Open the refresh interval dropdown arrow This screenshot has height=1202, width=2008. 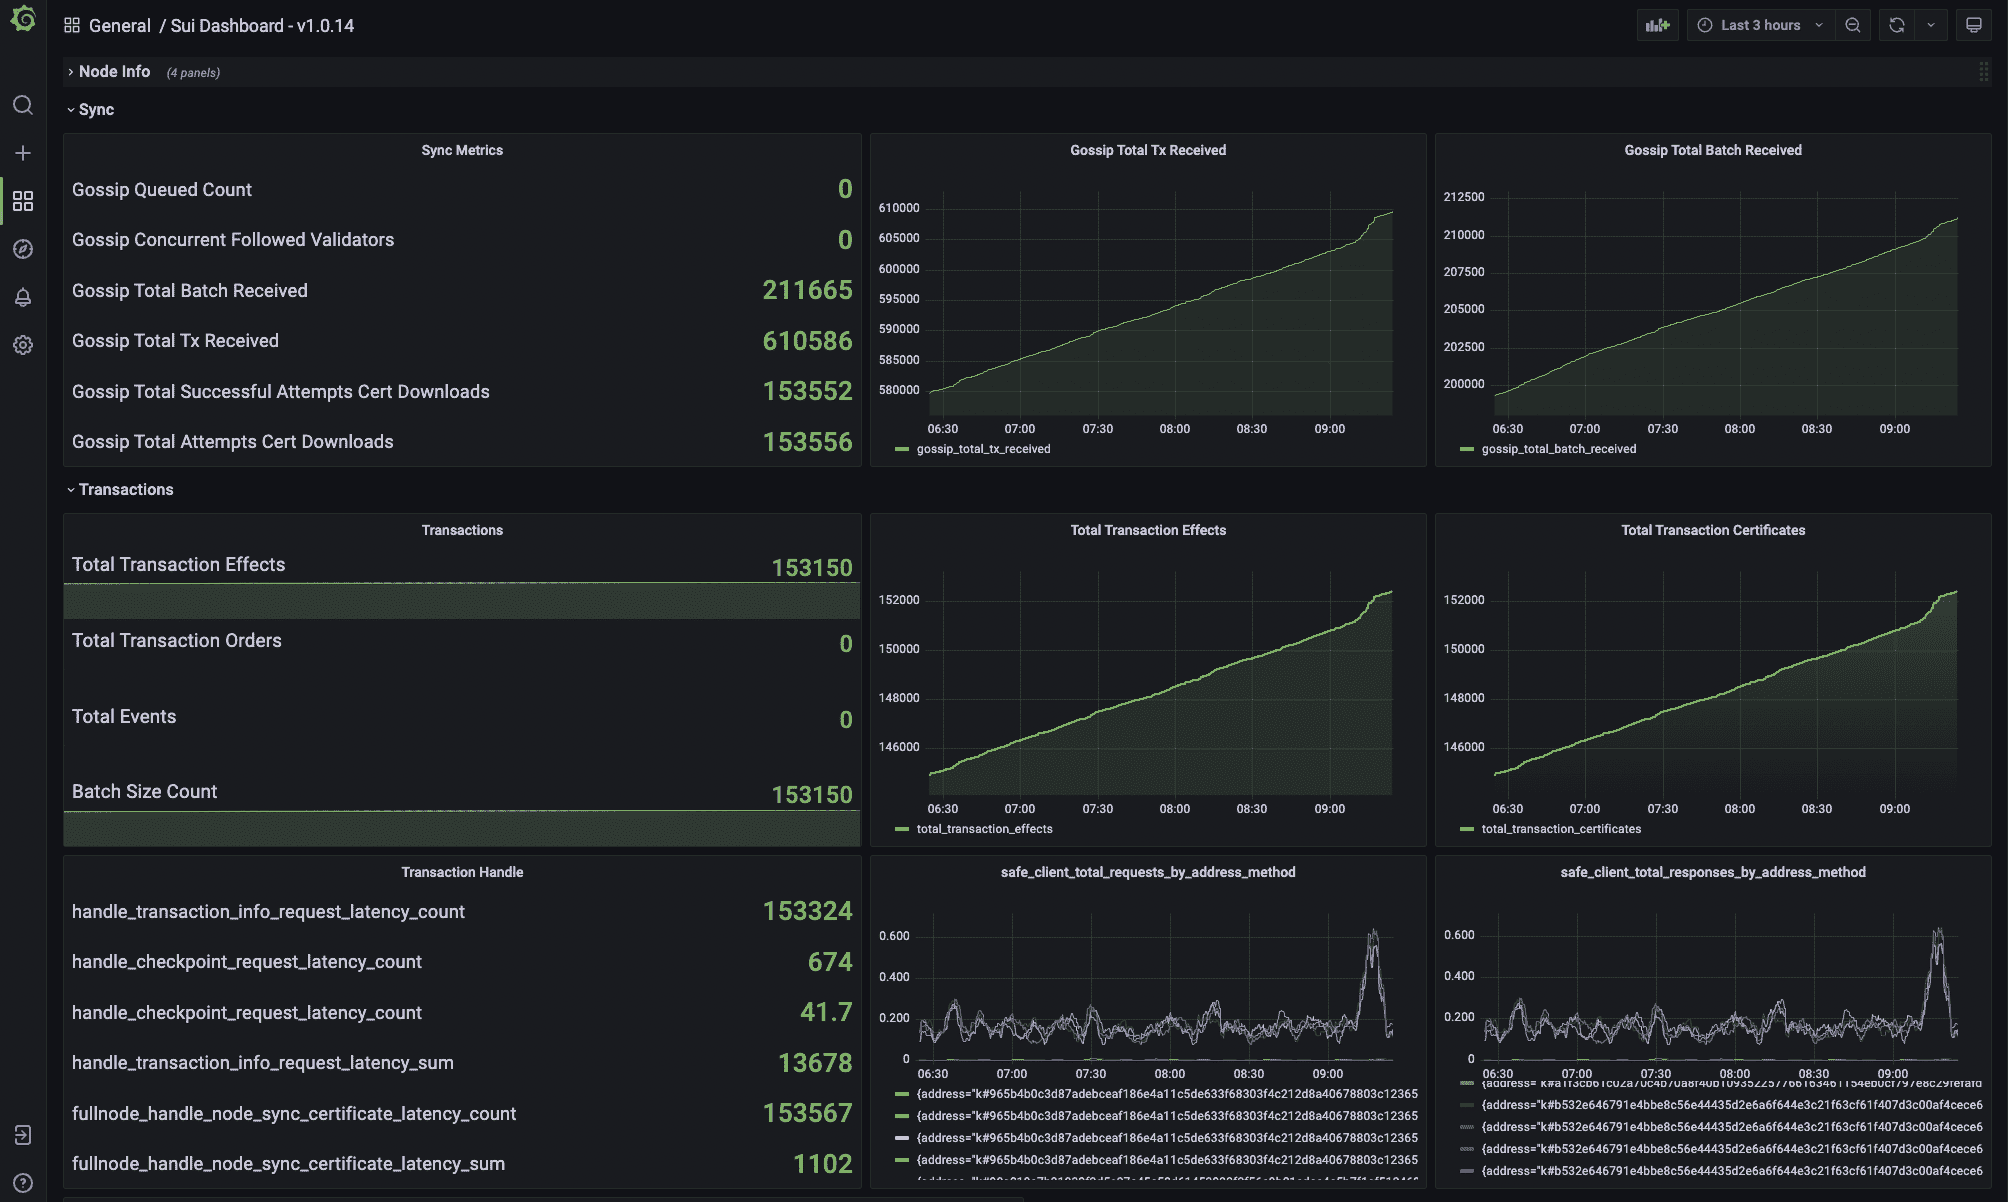(x=1931, y=25)
